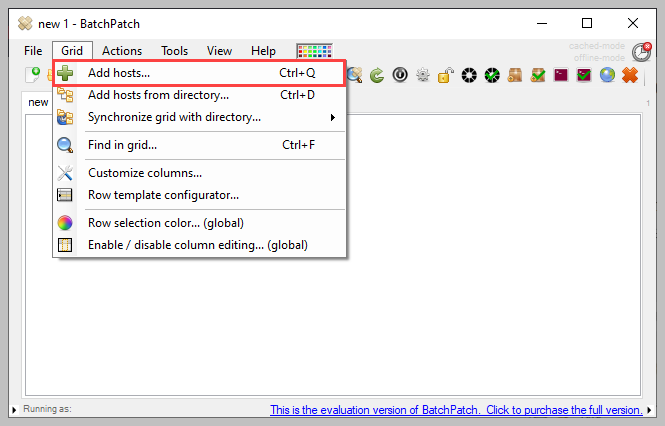665x426 pixels.
Task: Click the orange X toolbar icon
Action: coord(630,75)
